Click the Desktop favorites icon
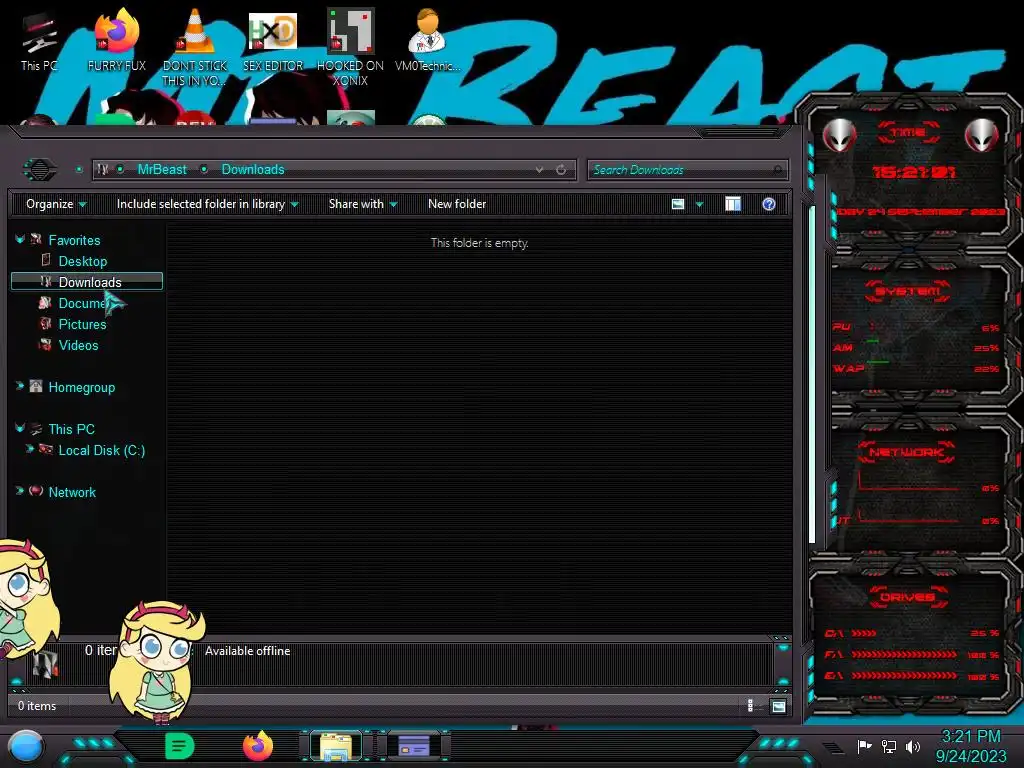 pos(46,260)
